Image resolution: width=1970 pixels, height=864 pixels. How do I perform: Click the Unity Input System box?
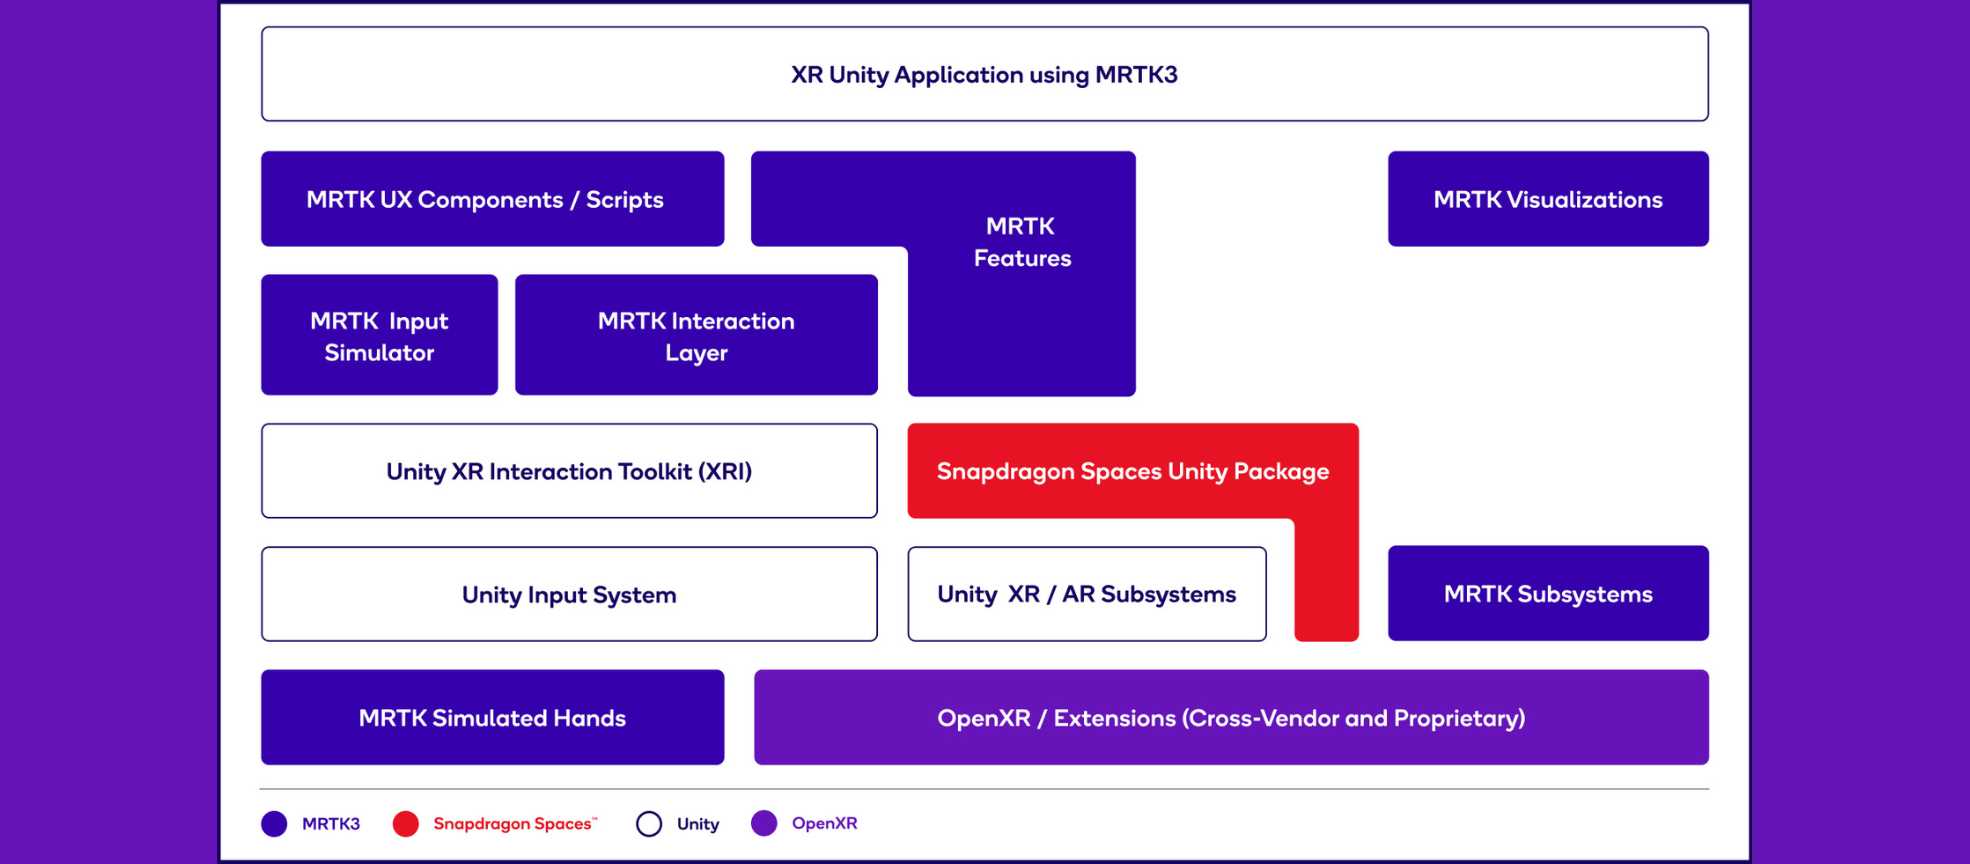(569, 594)
